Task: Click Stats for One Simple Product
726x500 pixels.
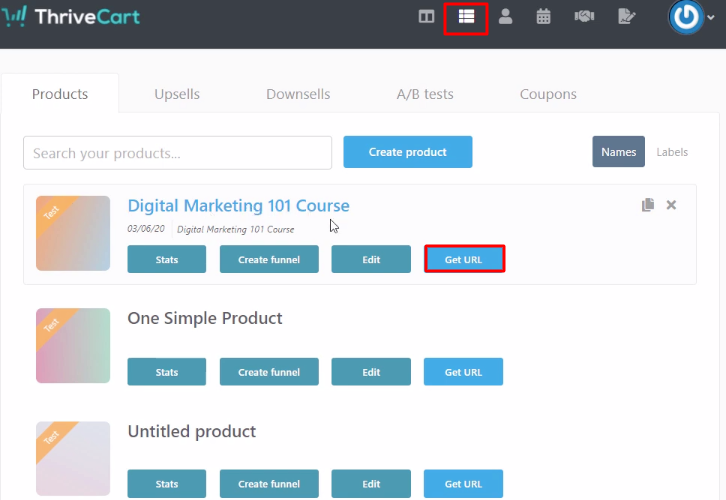Action: point(167,372)
